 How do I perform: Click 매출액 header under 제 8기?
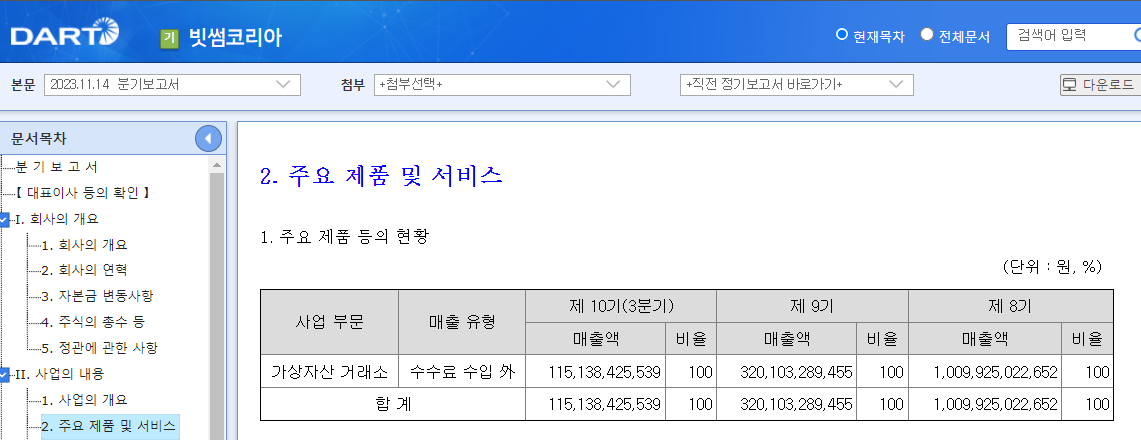[x=985, y=339]
